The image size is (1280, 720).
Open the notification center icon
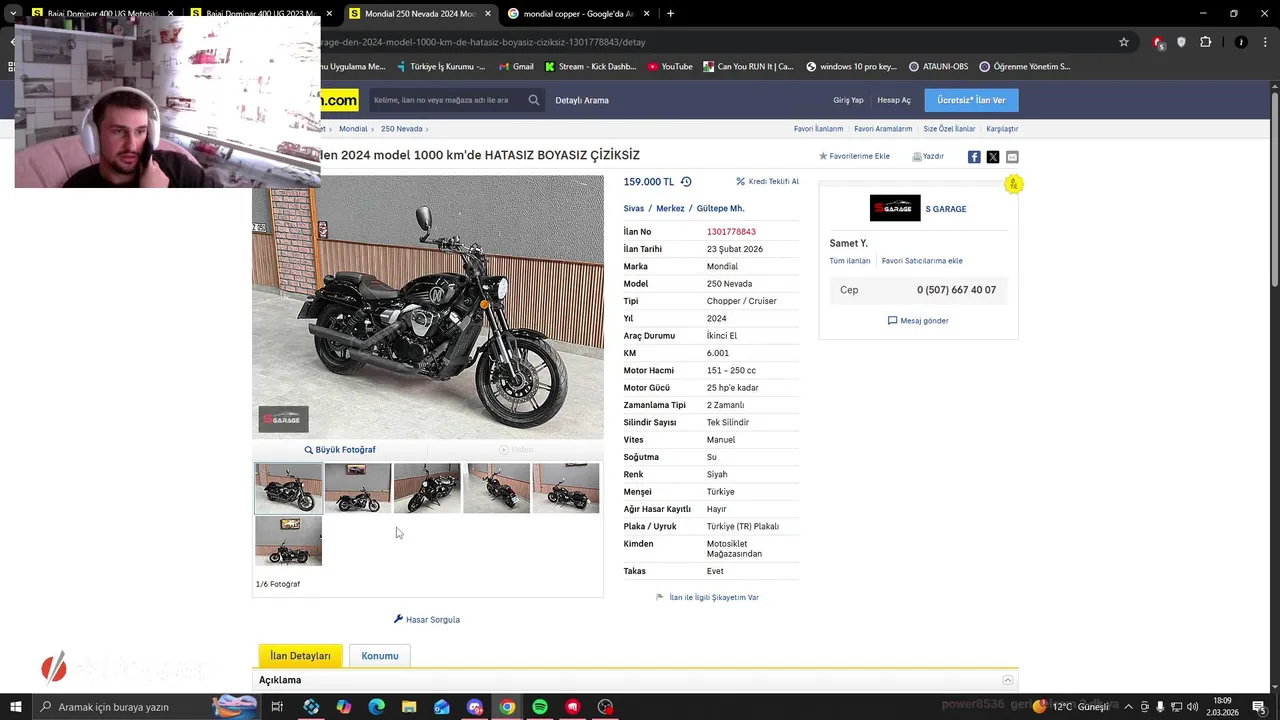coord(1258,707)
